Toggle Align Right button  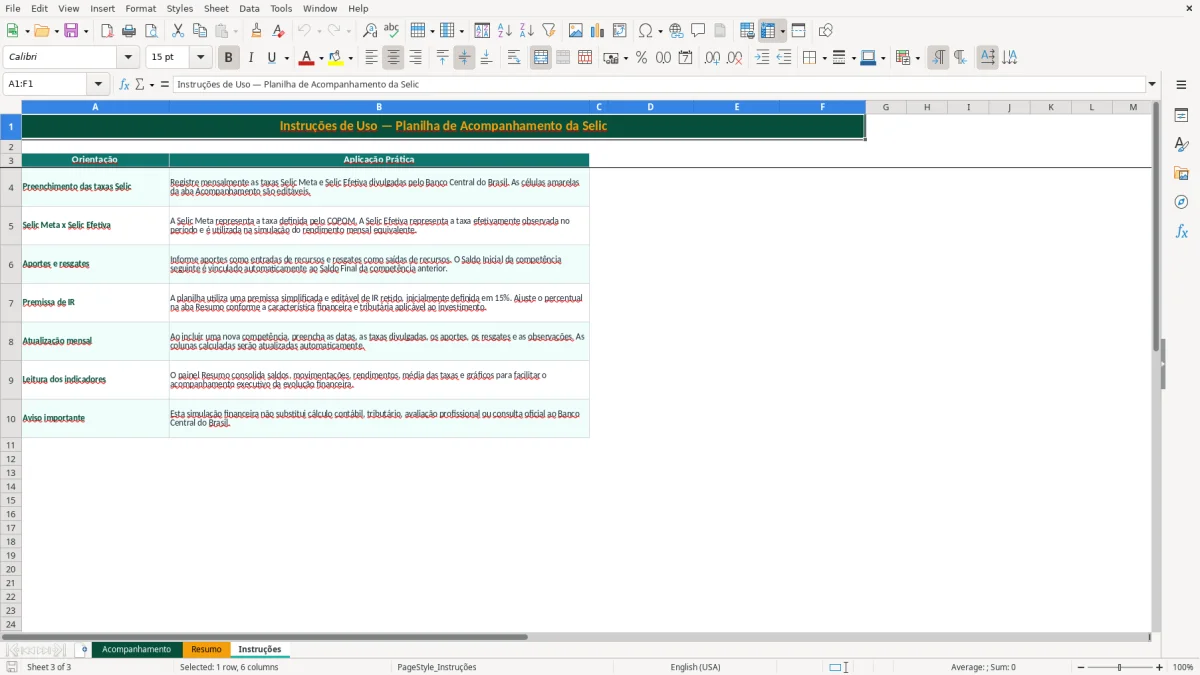416,58
